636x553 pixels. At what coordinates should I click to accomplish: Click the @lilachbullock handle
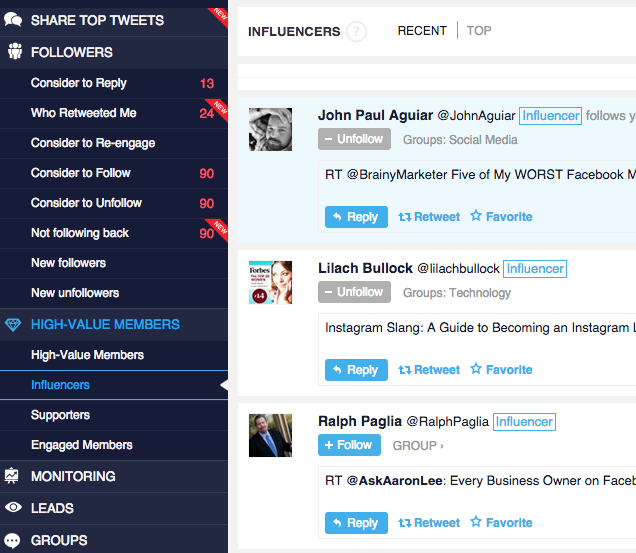click(458, 269)
